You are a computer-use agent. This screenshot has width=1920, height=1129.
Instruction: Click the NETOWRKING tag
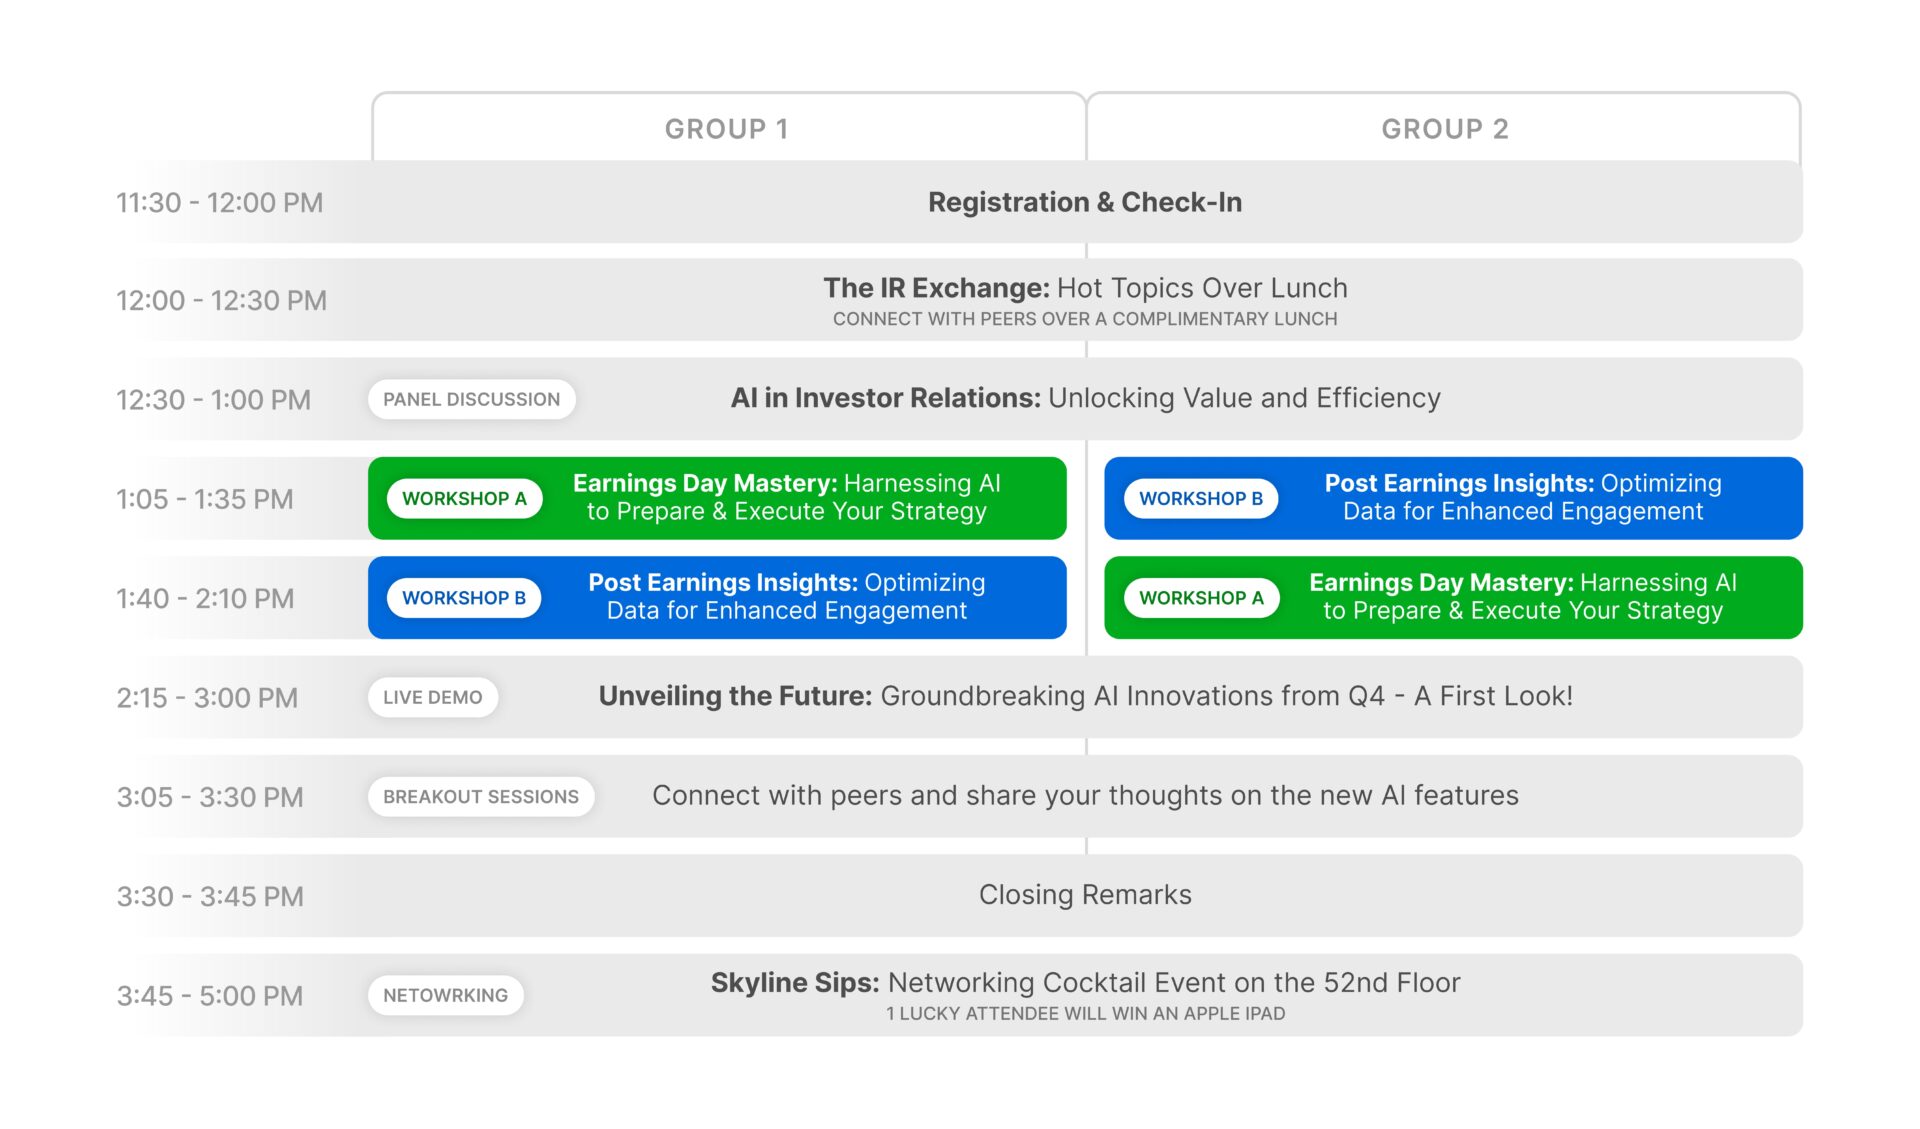click(445, 995)
